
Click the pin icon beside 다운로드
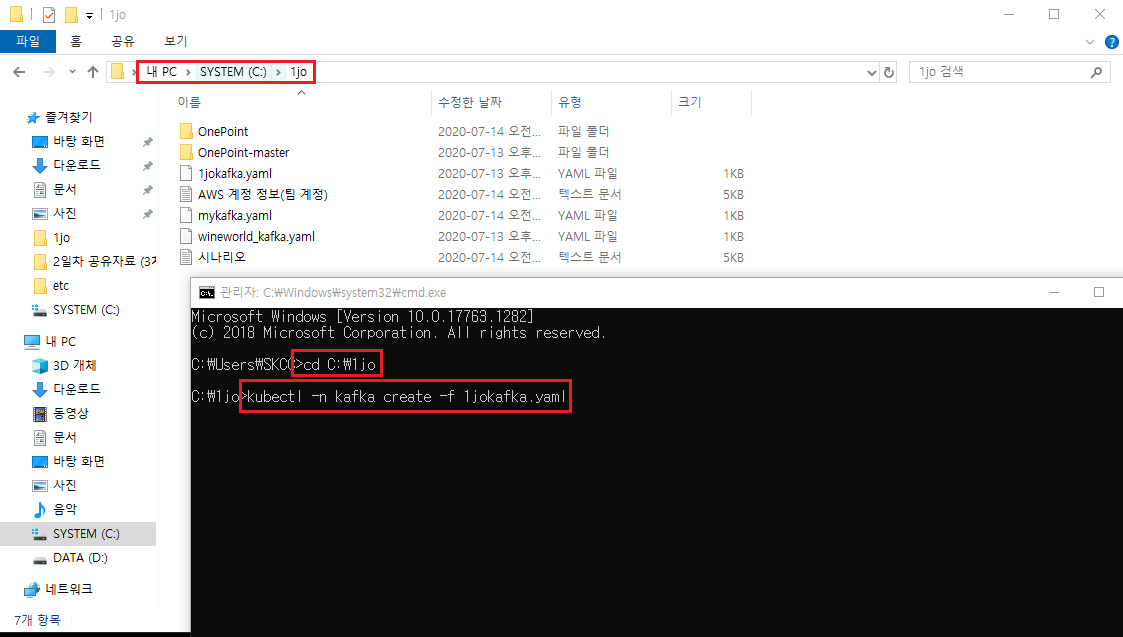[x=148, y=166]
